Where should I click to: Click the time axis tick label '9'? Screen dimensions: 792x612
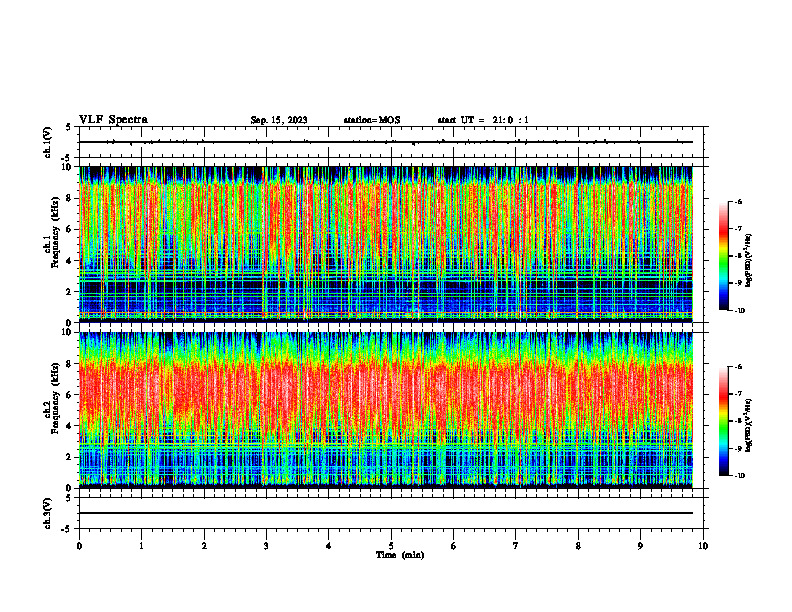(640, 546)
